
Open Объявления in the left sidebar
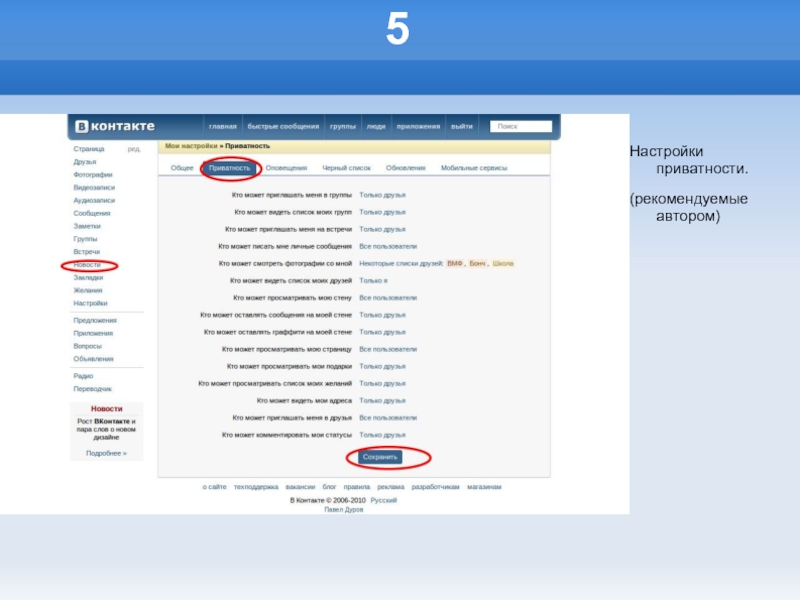click(x=93, y=359)
